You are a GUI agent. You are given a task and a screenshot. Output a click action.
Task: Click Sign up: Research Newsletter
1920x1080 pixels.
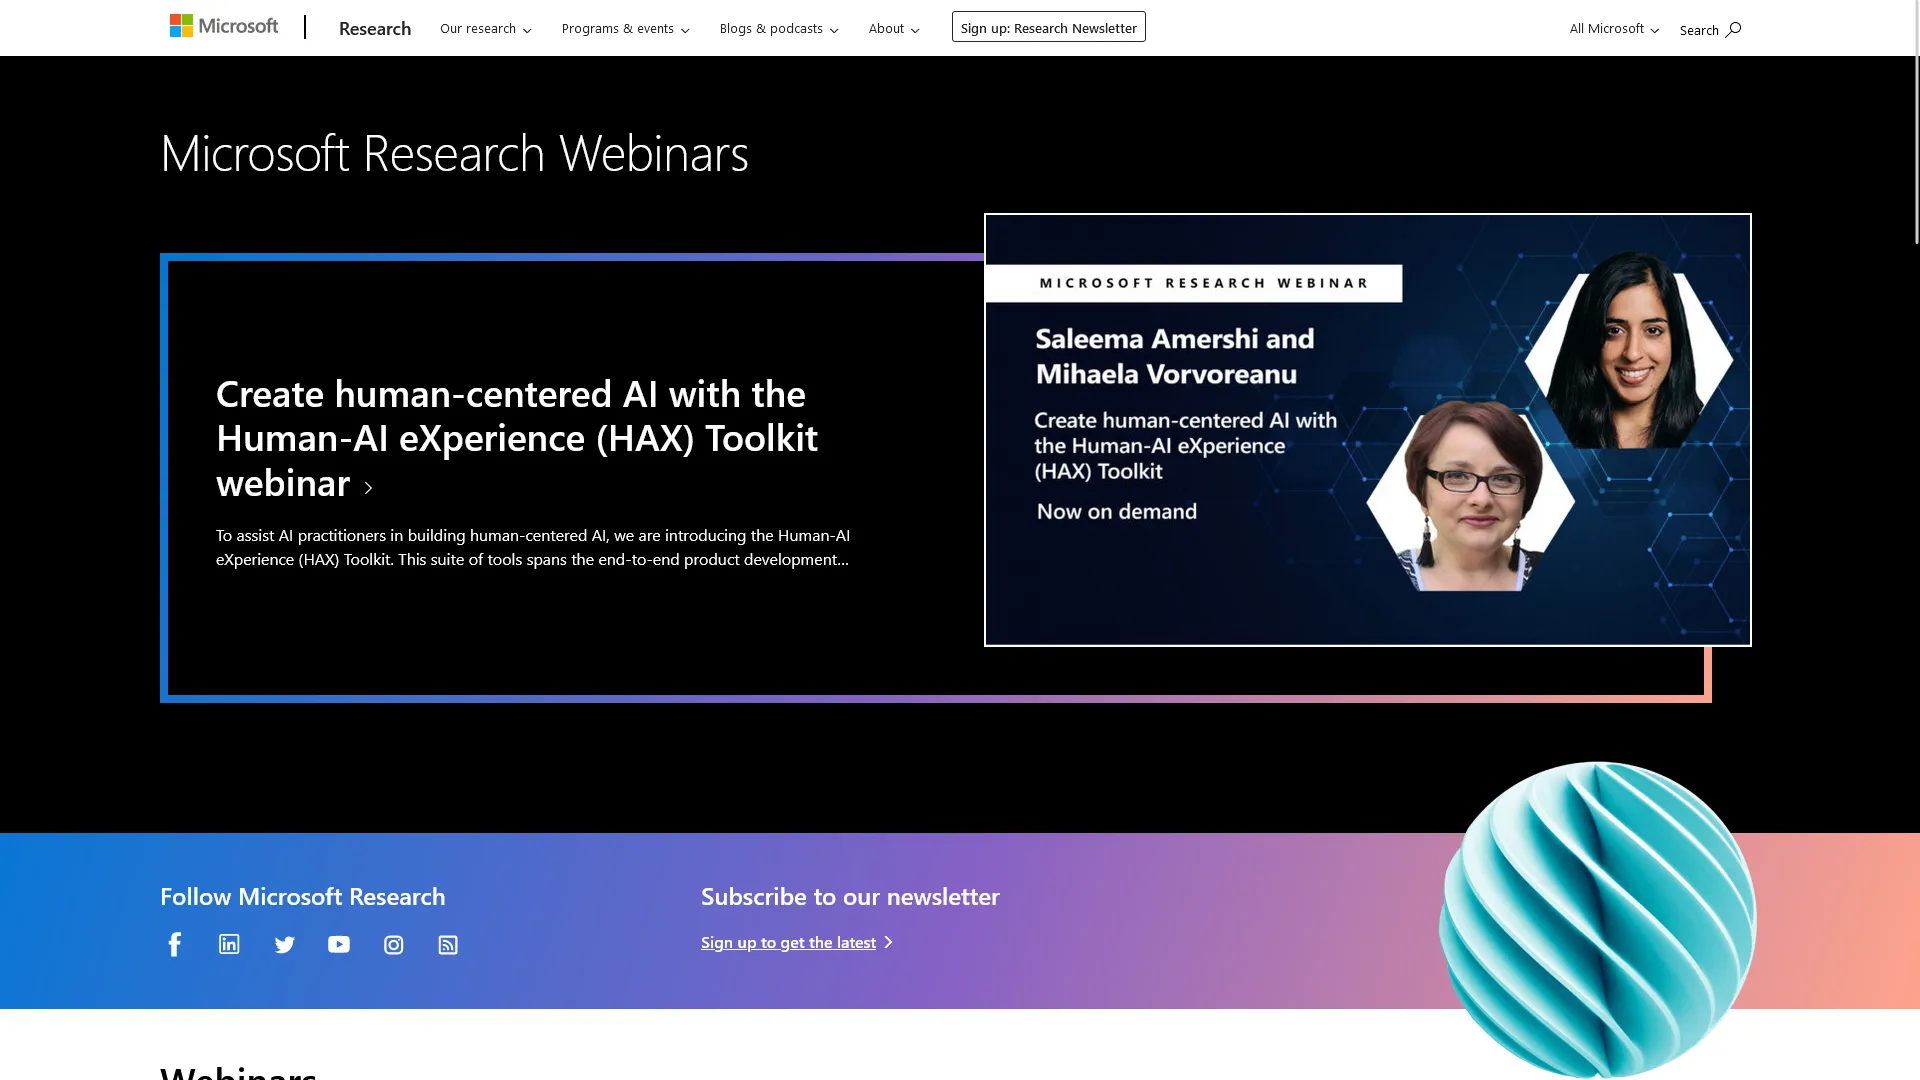click(x=1047, y=27)
